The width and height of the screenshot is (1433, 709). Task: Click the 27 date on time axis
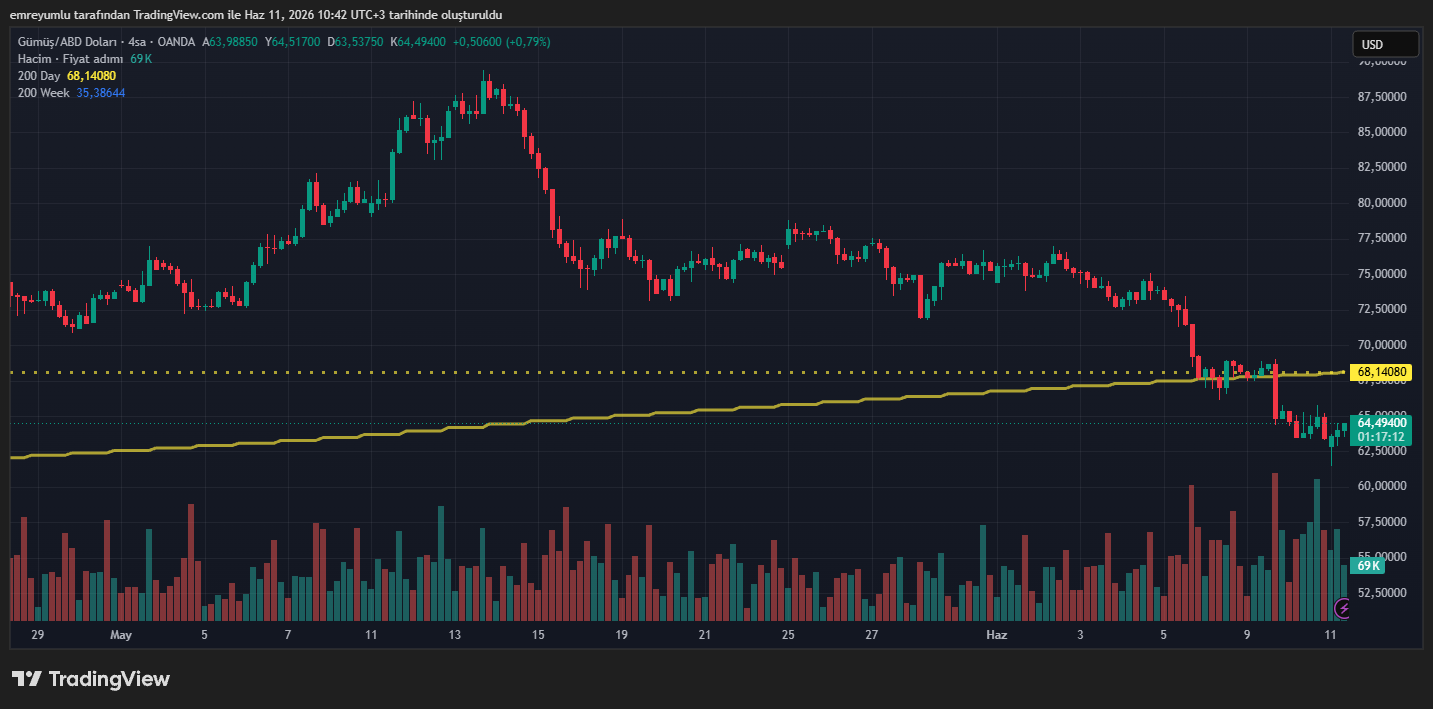(x=872, y=635)
